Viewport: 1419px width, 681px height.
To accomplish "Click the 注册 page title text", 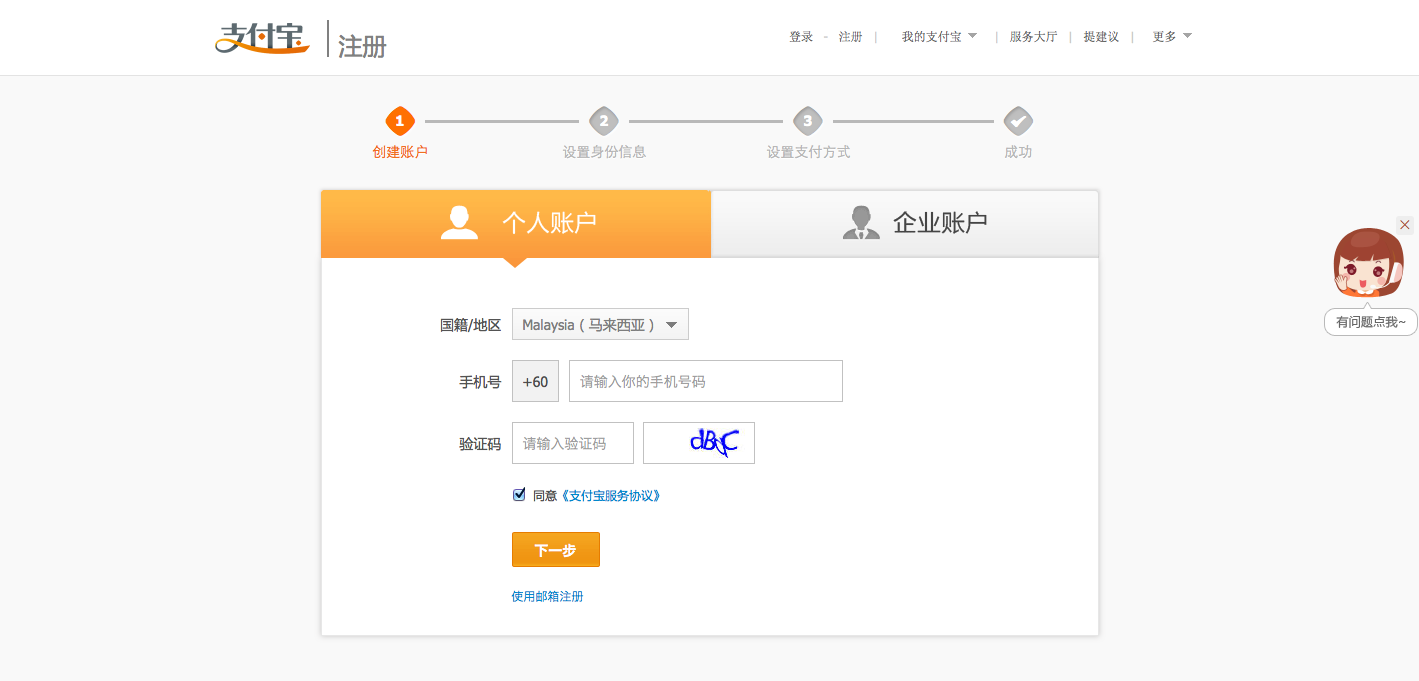I will click(362, 47).
